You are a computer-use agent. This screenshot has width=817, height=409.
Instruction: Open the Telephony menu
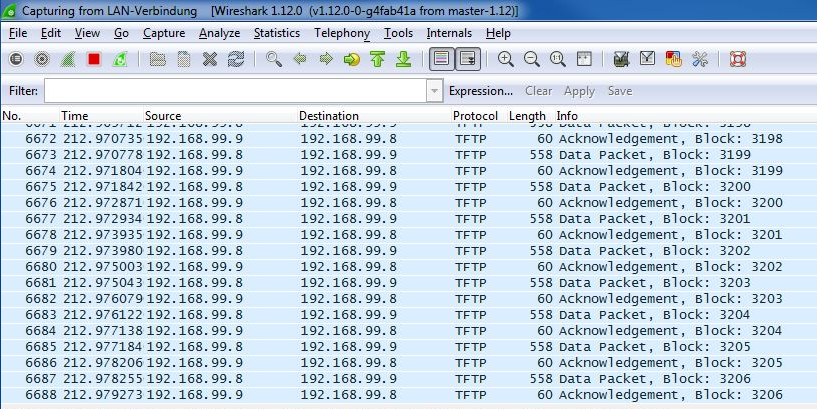click(341, 33)
